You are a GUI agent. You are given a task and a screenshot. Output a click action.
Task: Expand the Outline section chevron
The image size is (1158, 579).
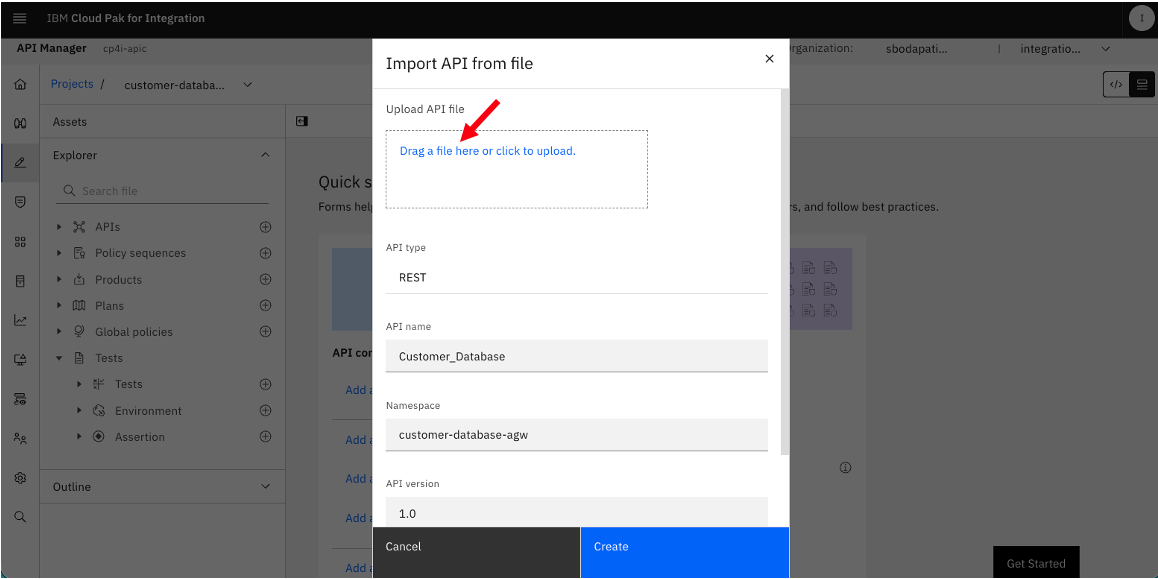tap(266, 487)
